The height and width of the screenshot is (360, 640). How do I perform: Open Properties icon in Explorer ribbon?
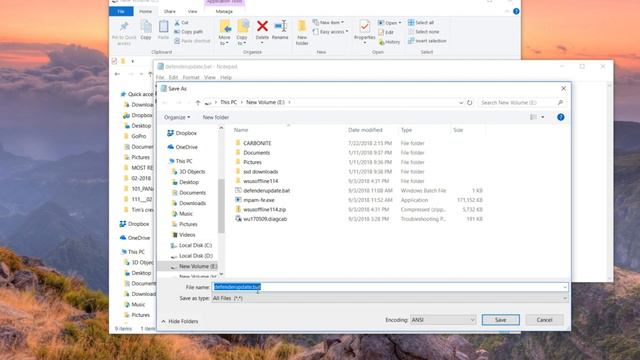click(364, 27)
